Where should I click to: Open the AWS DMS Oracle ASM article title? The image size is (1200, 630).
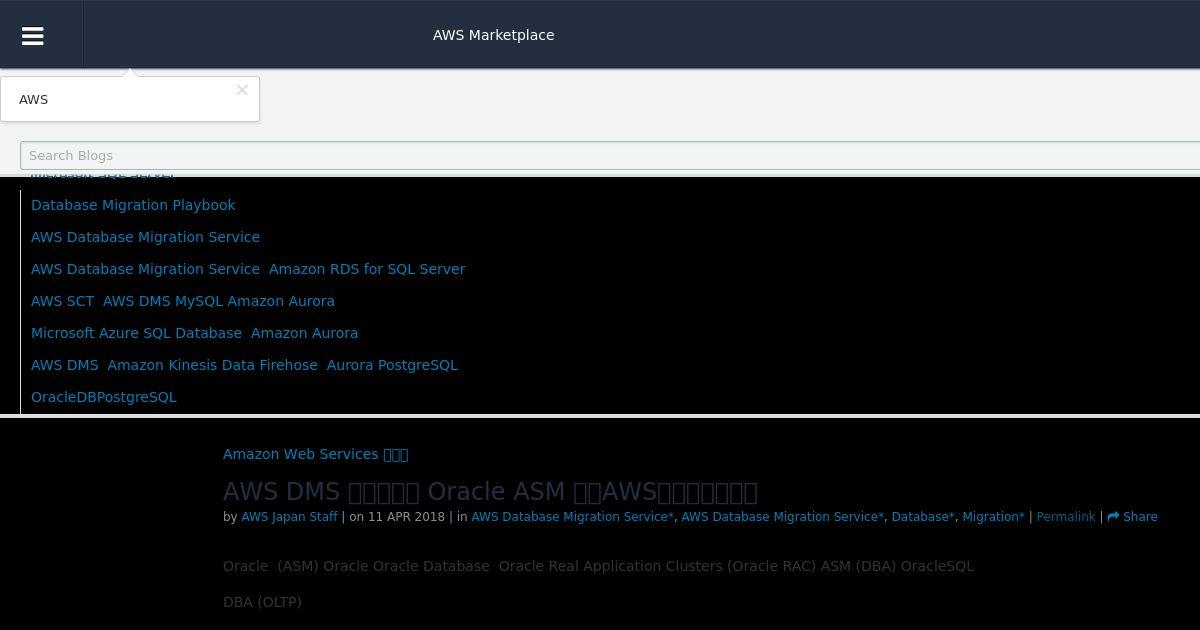[490, 492]
